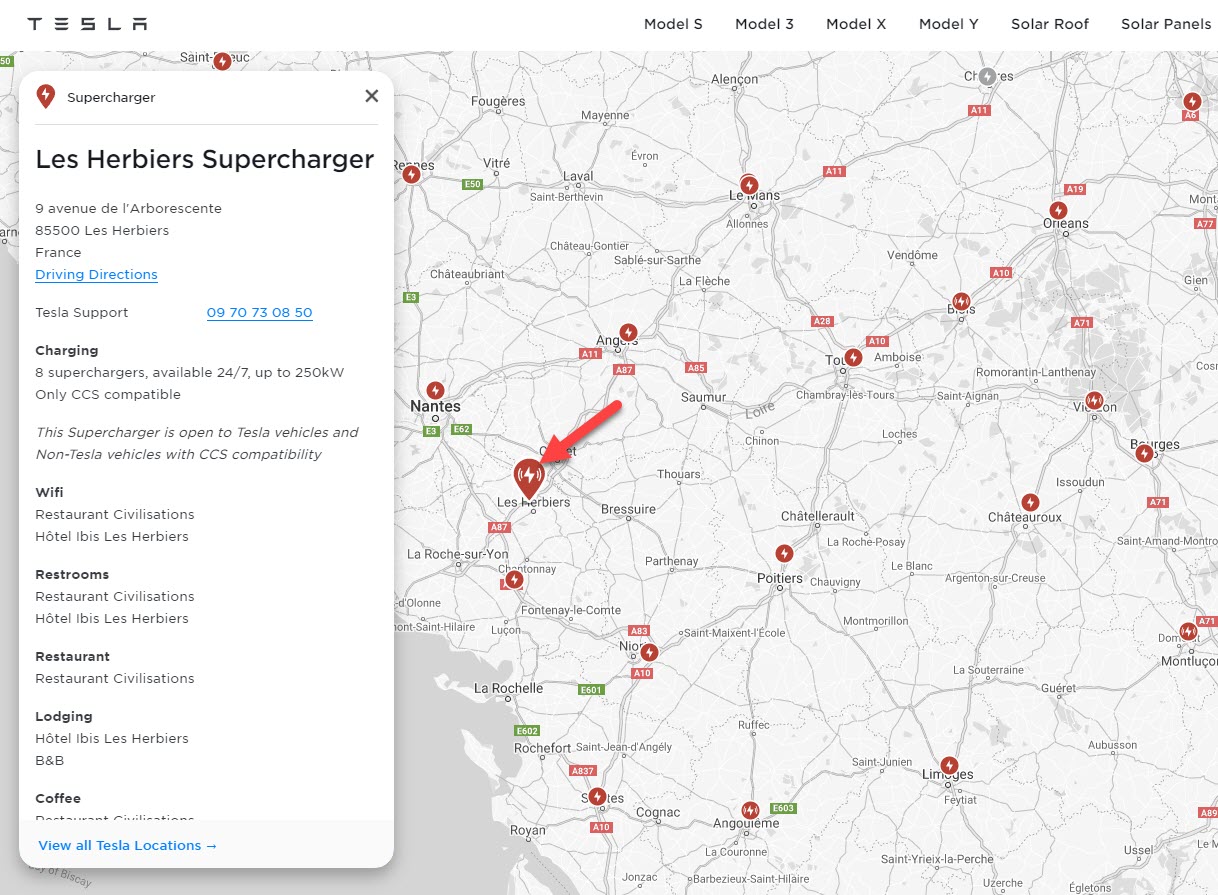This screenshot has width=1218, height=895.
Task: Open the Driving Directions link
Action: tap(96, 274)
